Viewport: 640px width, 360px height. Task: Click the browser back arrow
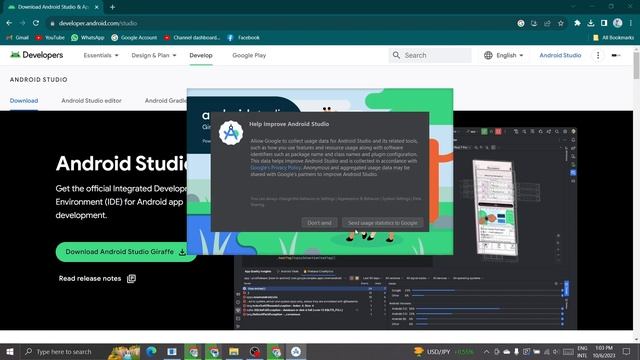click(9, 23)
